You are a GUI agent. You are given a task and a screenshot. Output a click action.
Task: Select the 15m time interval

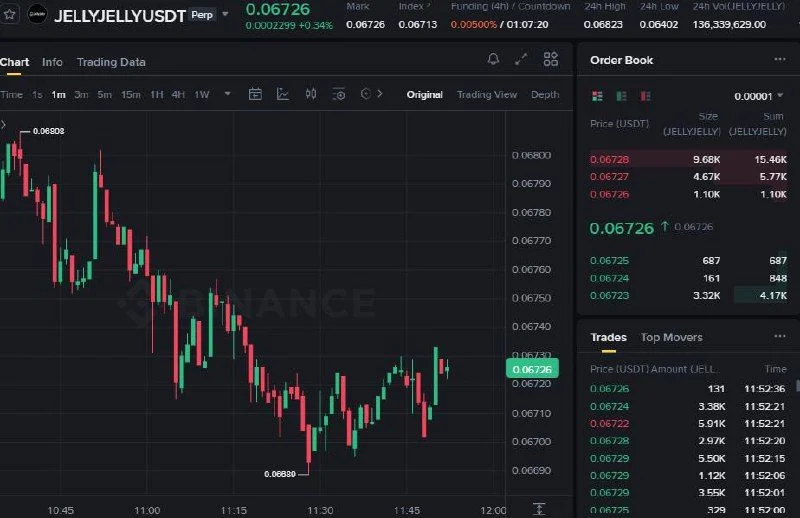click(x=131, y=95)
